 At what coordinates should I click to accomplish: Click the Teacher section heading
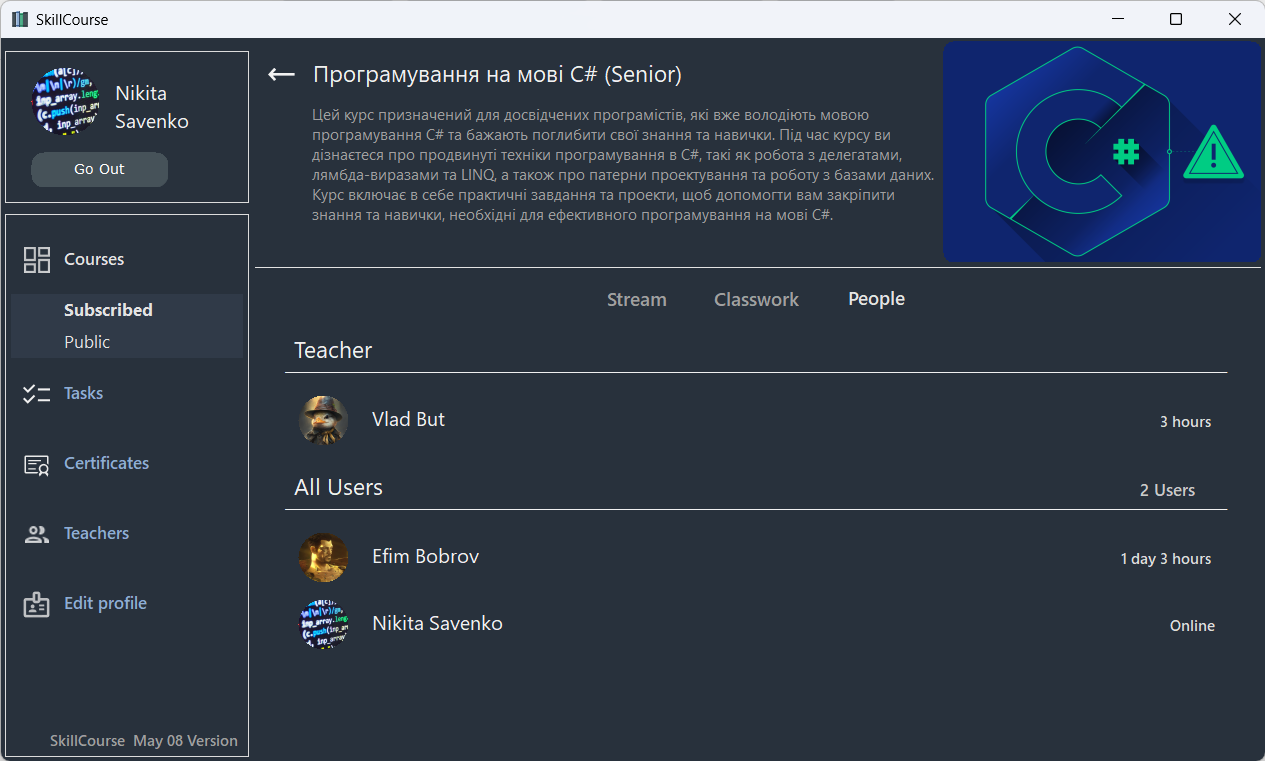click(x=333, y=351)
